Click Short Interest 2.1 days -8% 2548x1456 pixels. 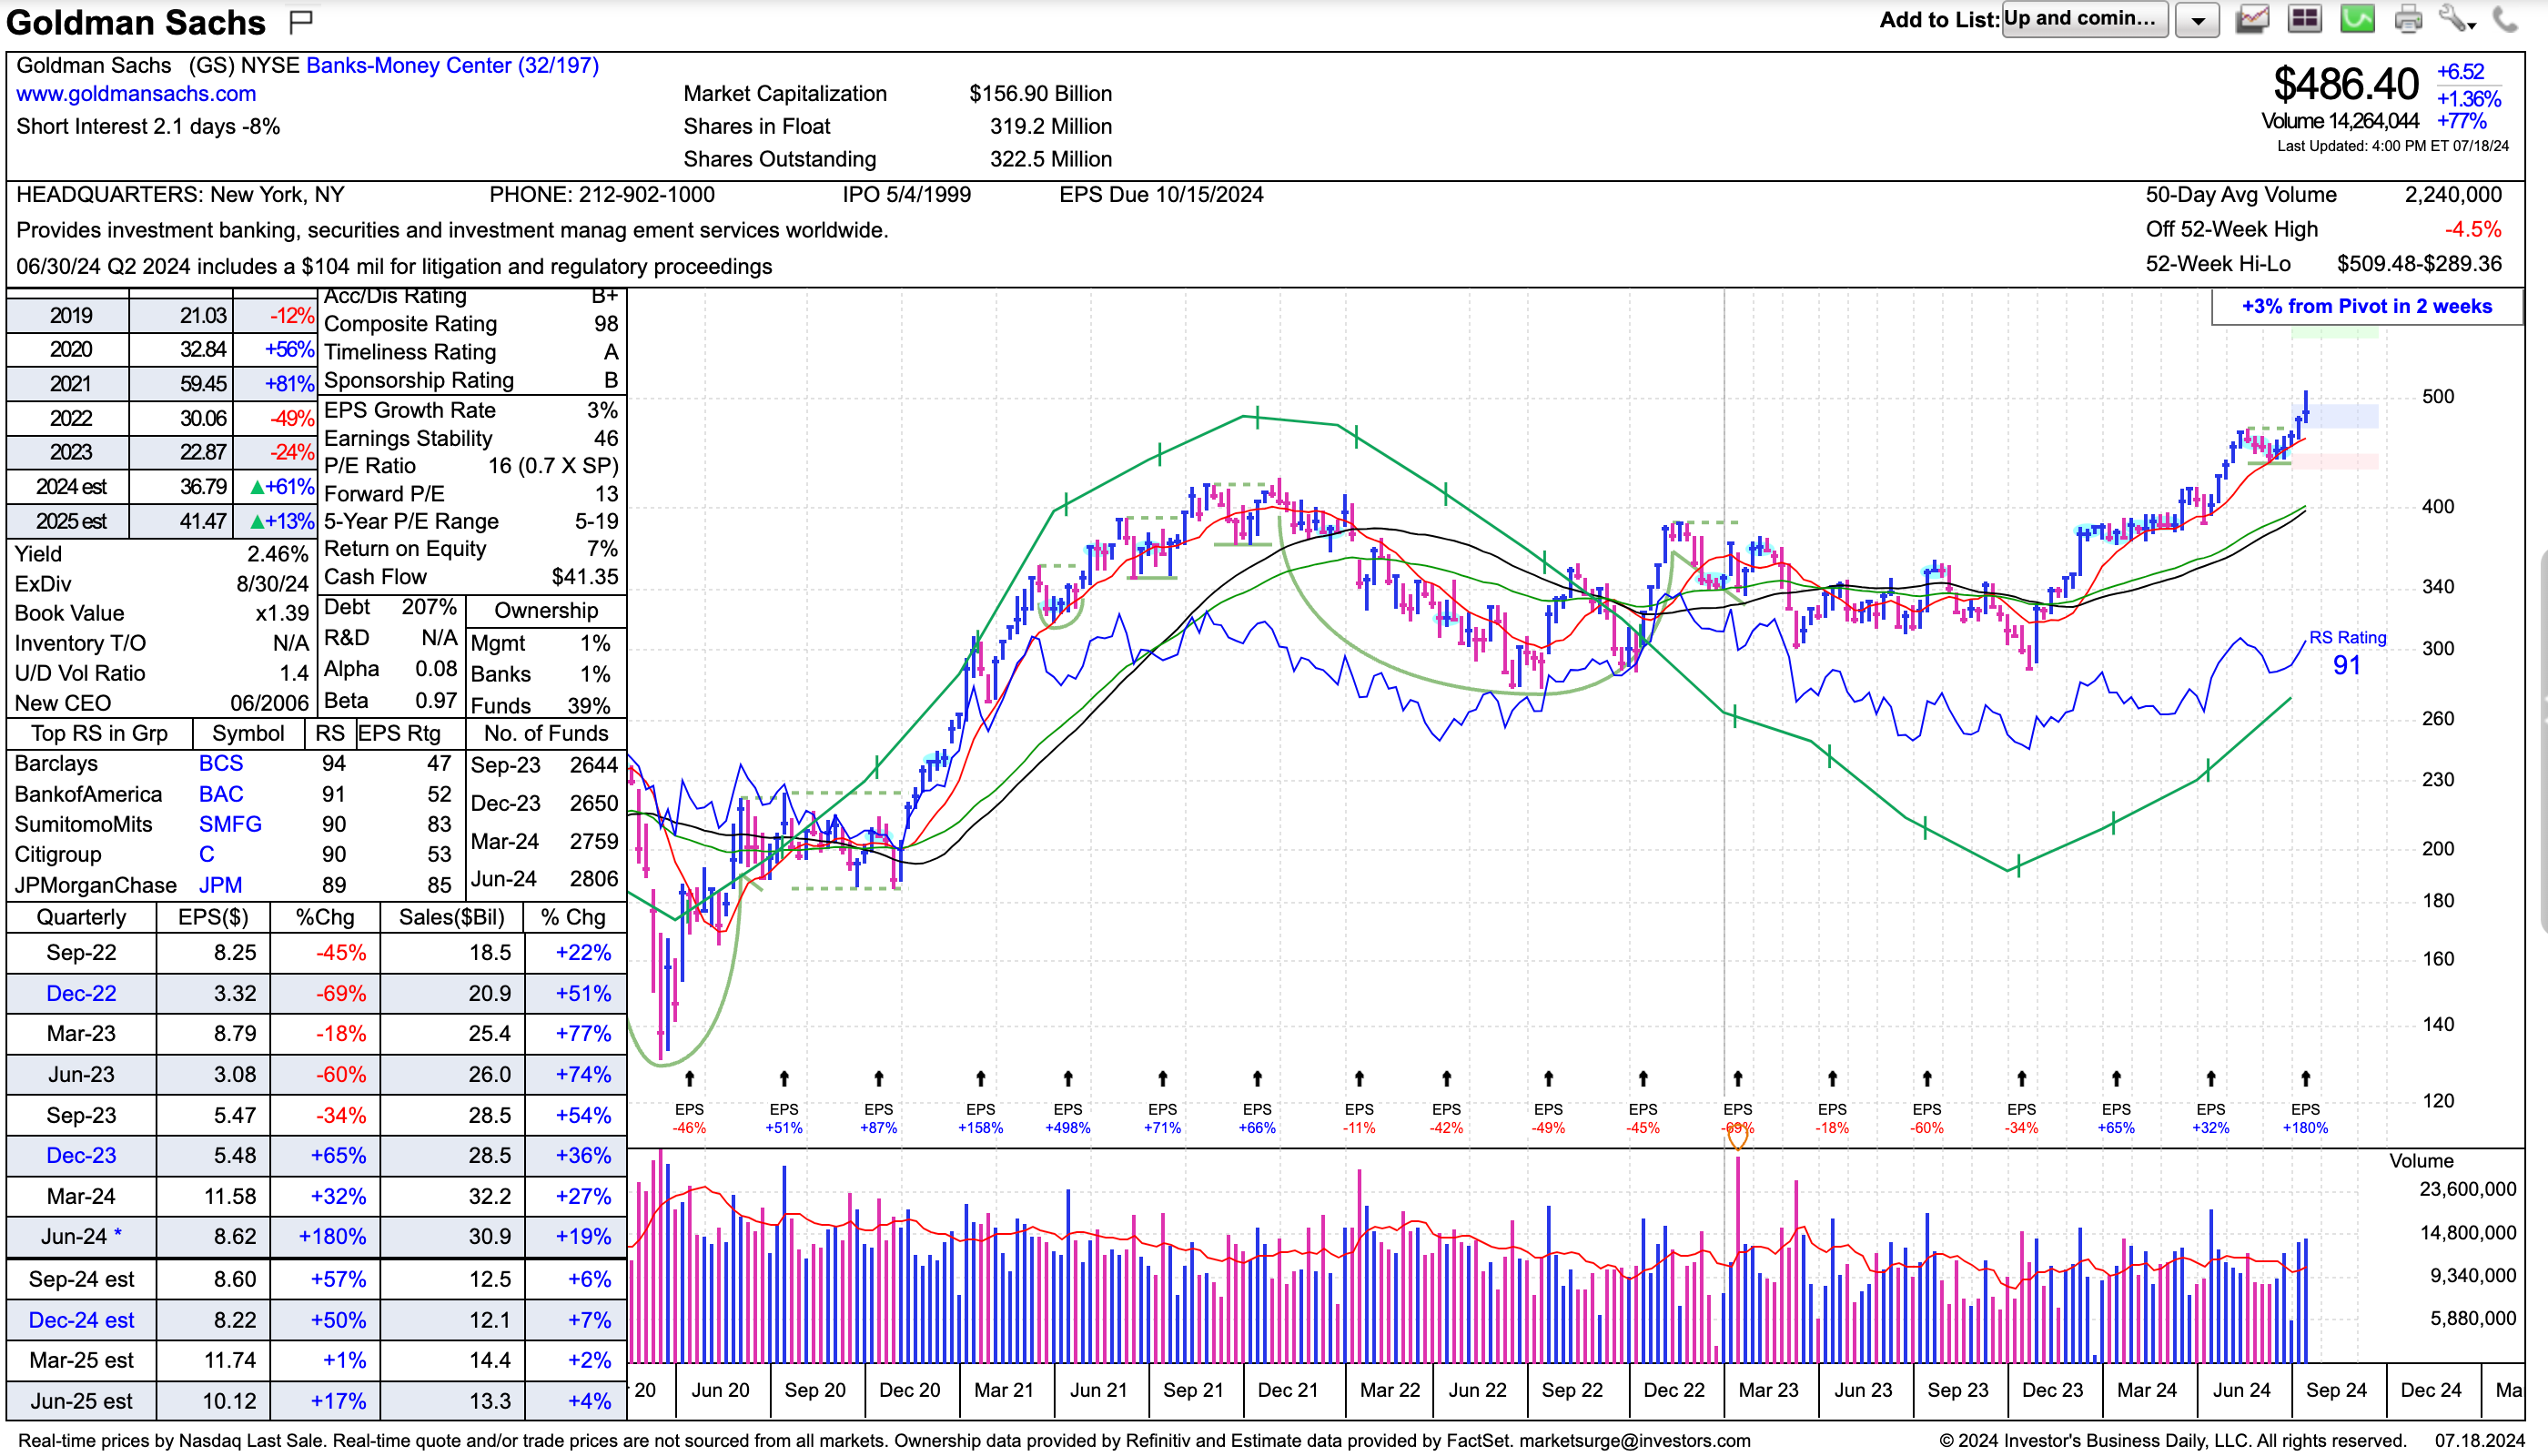click(148, 126)
